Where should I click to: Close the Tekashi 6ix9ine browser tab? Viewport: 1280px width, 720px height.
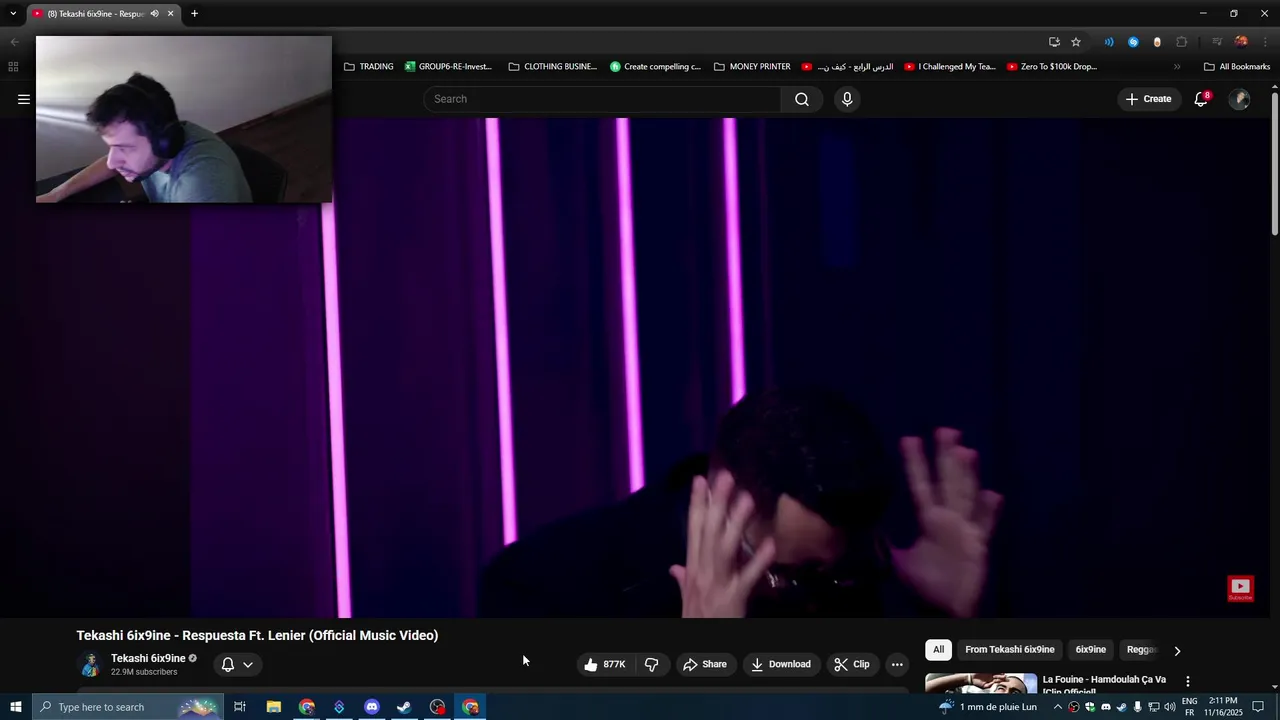click(170, 13)
